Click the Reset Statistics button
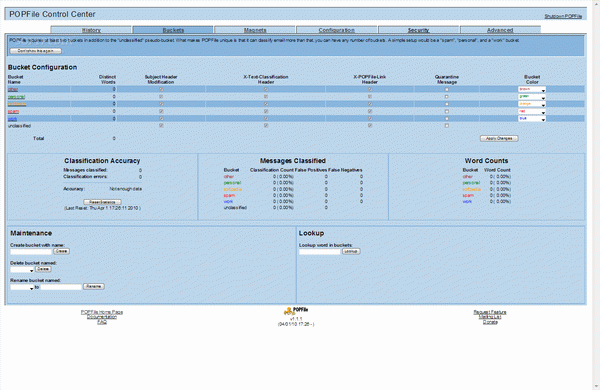The width and height of the screenshot is (600, 390). click(x=102, y=202)
